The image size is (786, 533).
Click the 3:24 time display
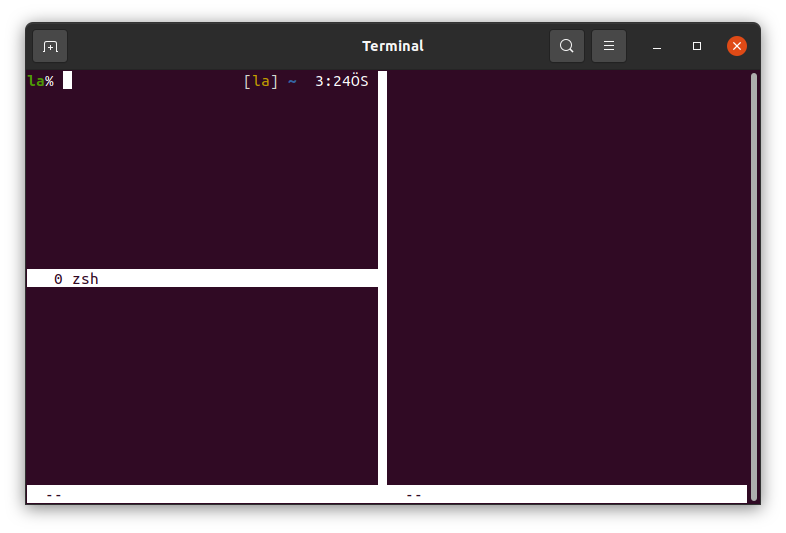341,81
